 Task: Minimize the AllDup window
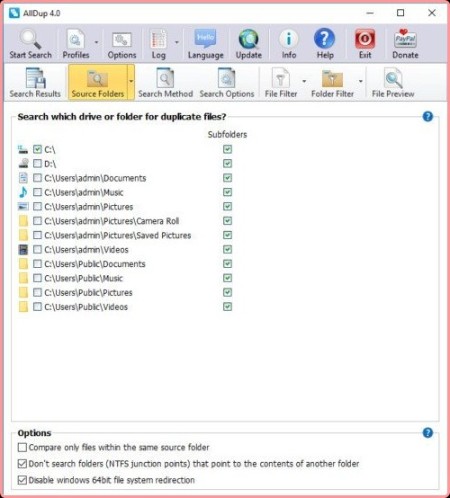(x=370, y=13)
